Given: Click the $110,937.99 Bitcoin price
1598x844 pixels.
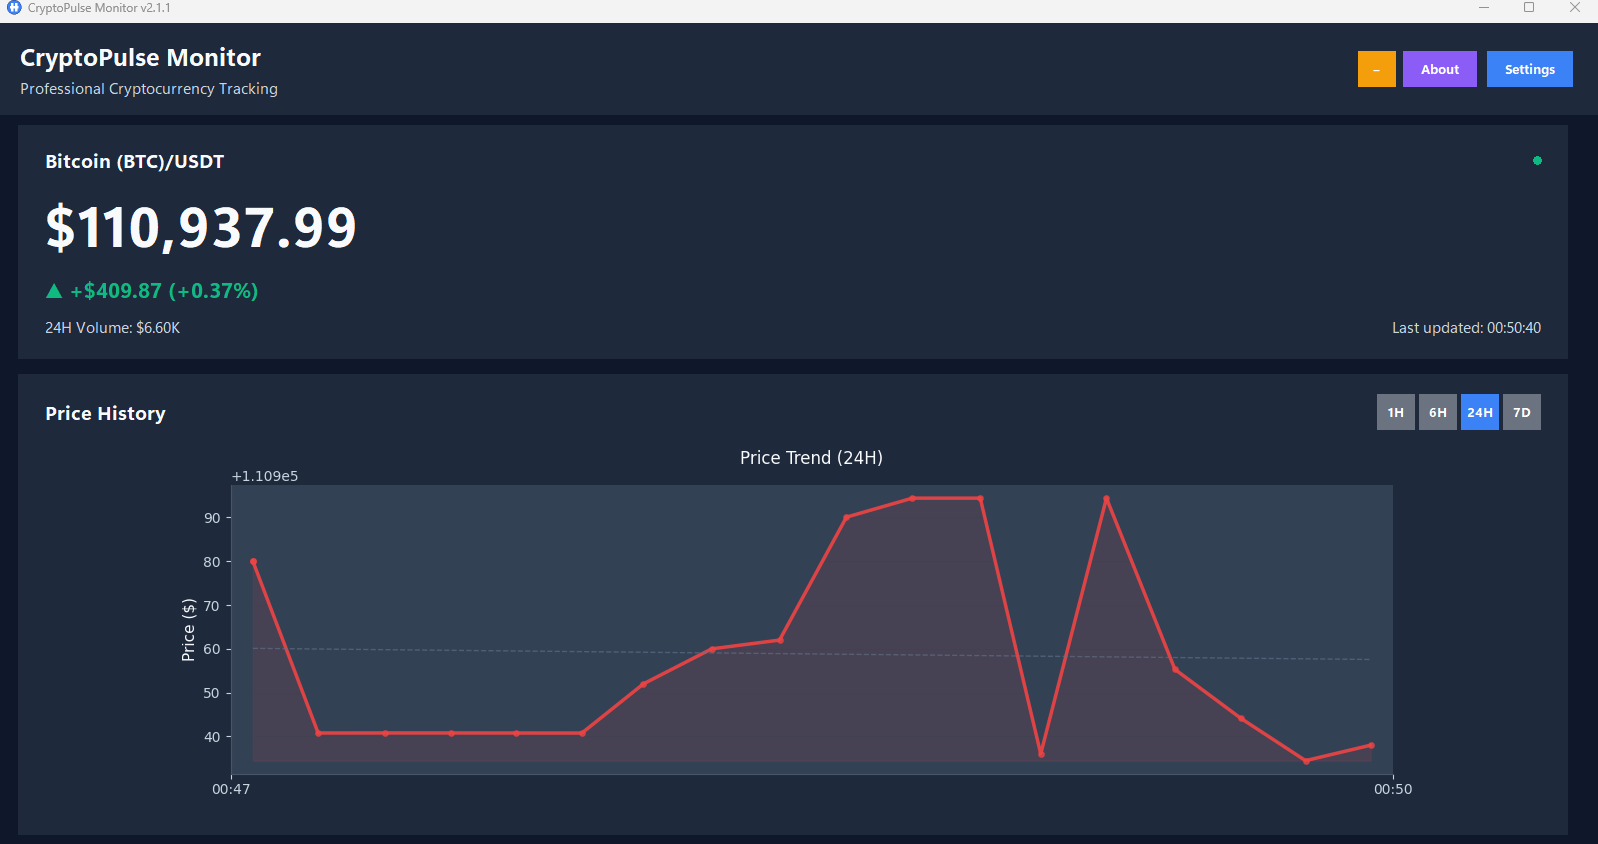Looking at the screenshot, I should click(x=201, y=227).
